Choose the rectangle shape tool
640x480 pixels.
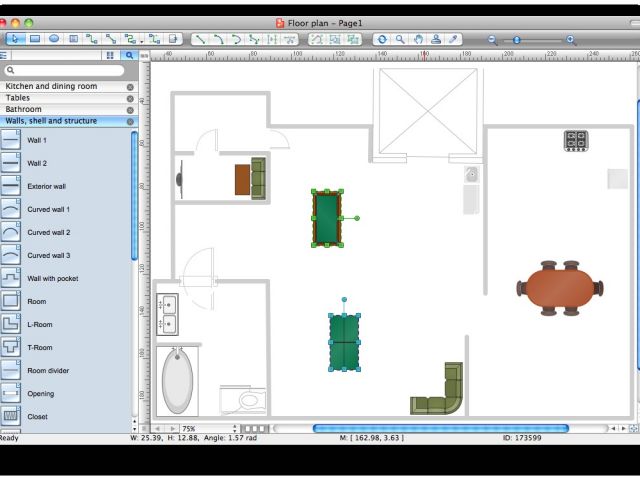[34, 39]
